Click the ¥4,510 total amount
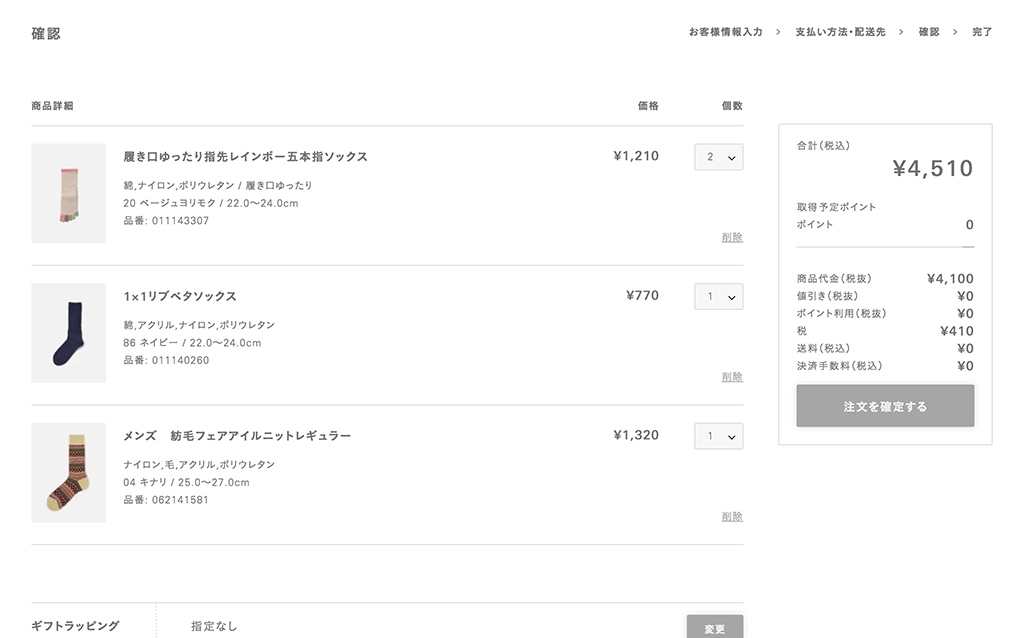The image size is (1024, 638). point(932,169)
